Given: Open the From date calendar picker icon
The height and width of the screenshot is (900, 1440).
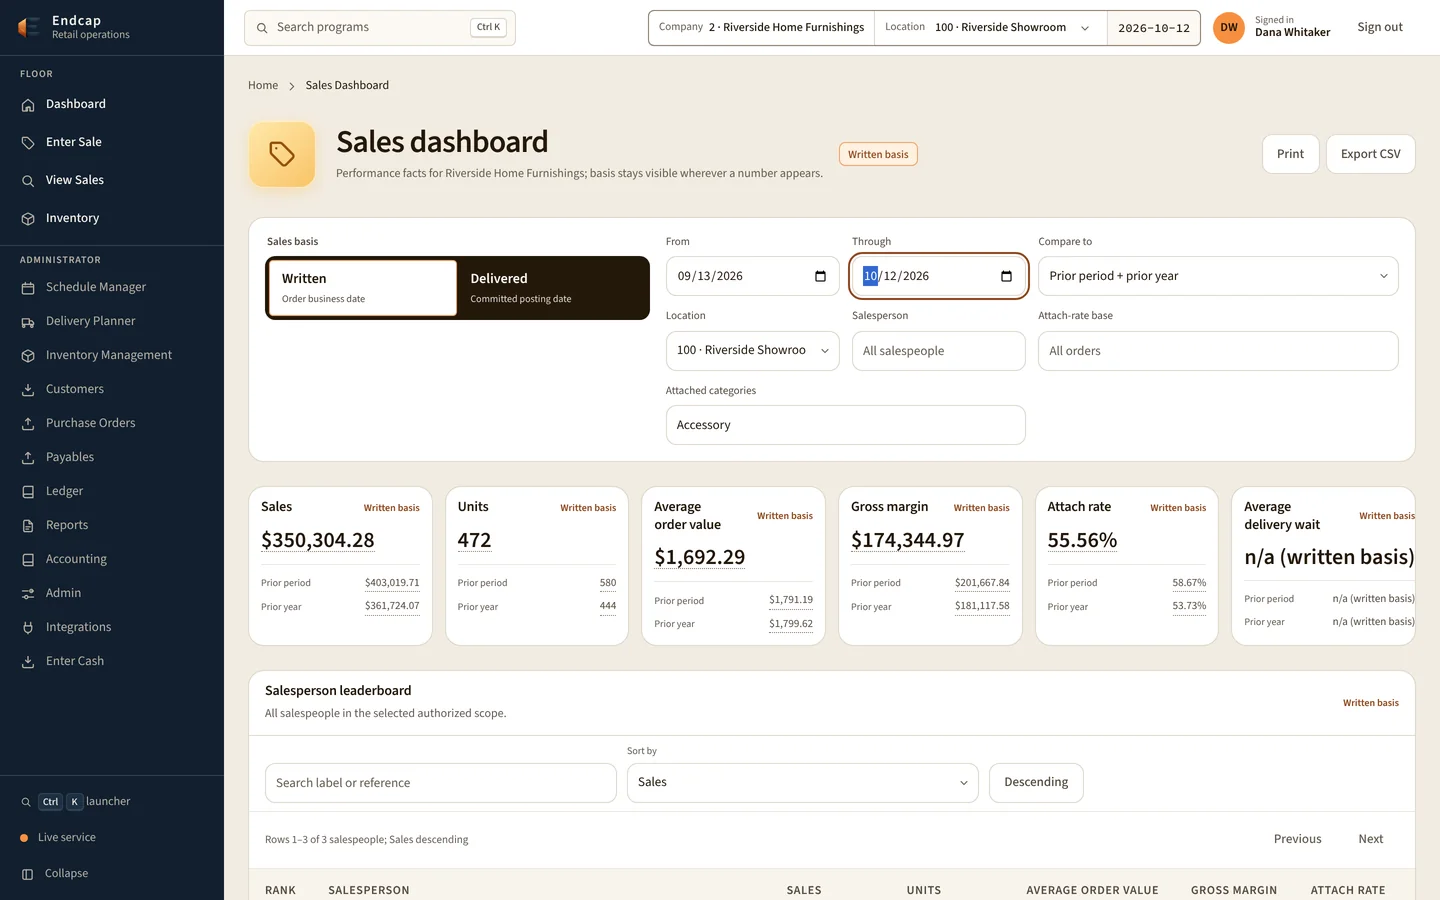Looking at the screenshot, I should [x=820, y=277].
